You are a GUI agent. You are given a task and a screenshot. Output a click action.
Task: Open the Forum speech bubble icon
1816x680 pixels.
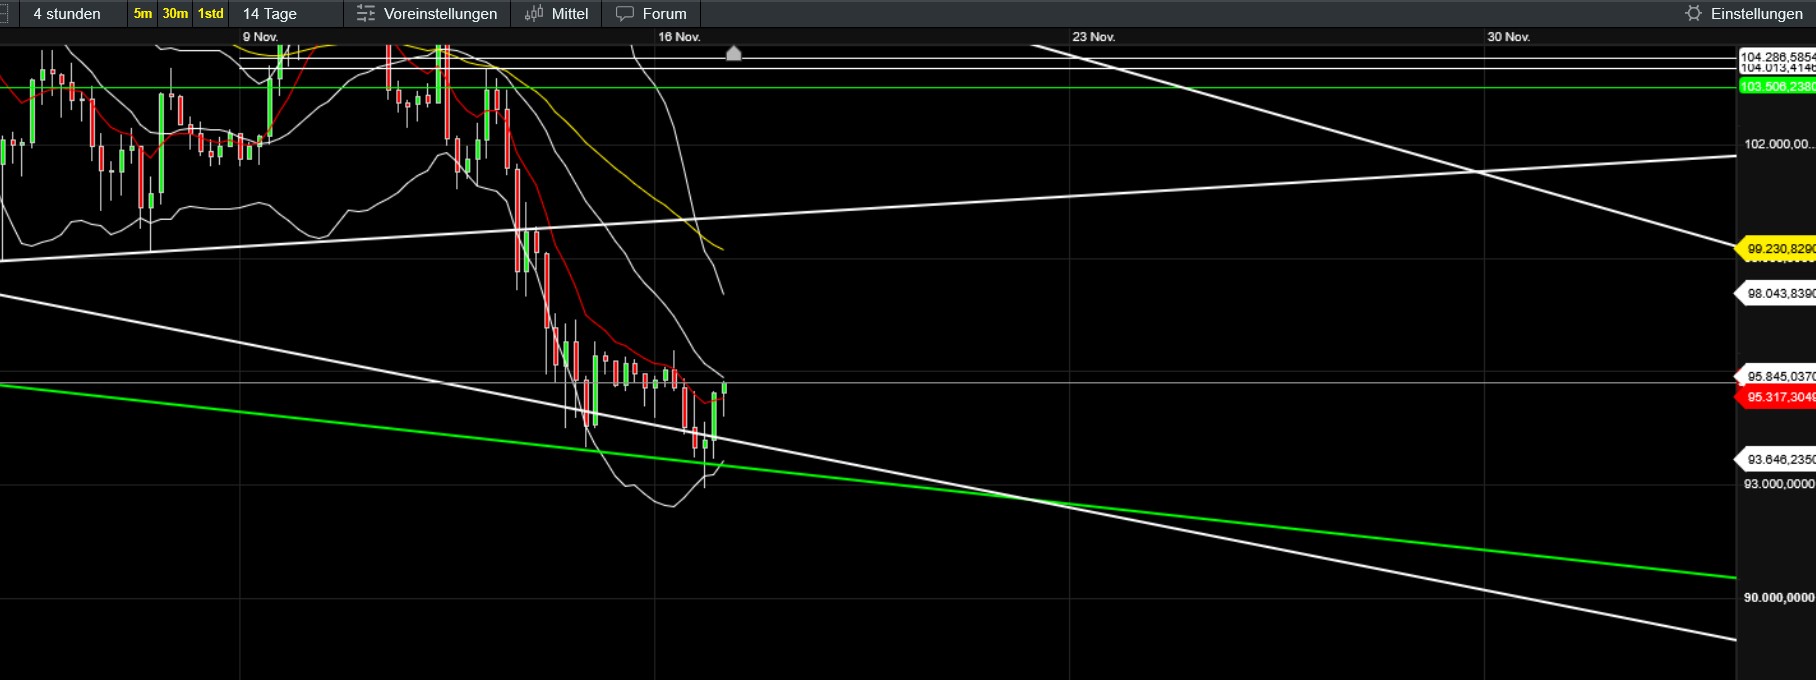coord(625,14)
